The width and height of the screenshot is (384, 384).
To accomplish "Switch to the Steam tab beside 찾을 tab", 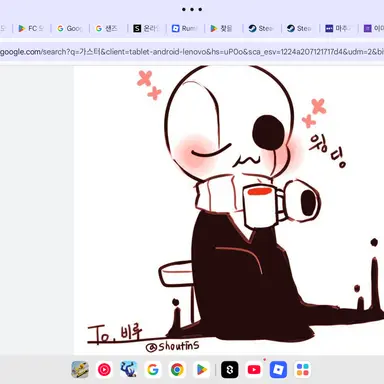I will point(262,29).
